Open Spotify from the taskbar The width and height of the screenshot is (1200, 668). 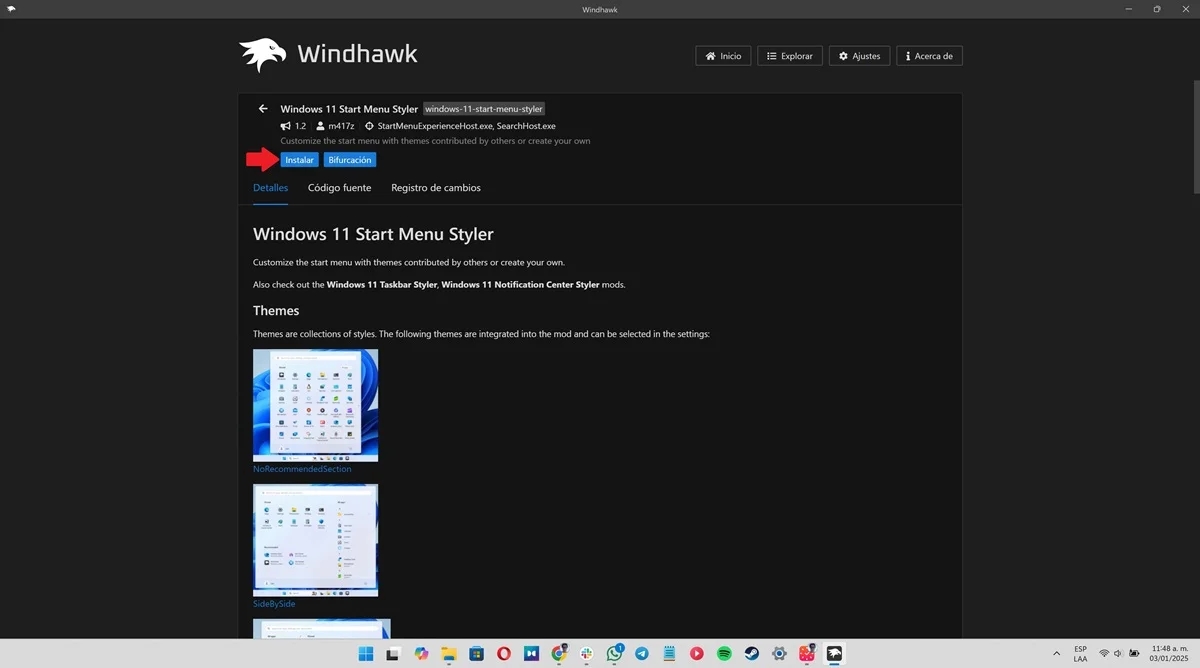click(x=724, y=654)
